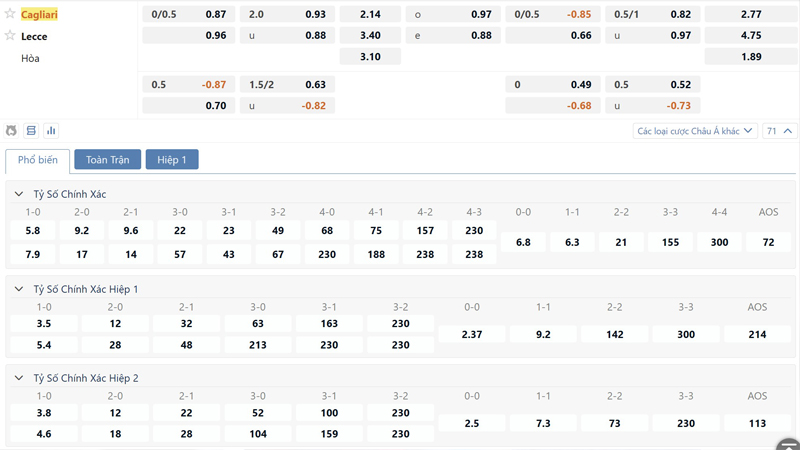Image resolution: width=800 pixels, height=450 pixels.
Task: Collapse the 71 markets counter
Action: pos(779,131)
